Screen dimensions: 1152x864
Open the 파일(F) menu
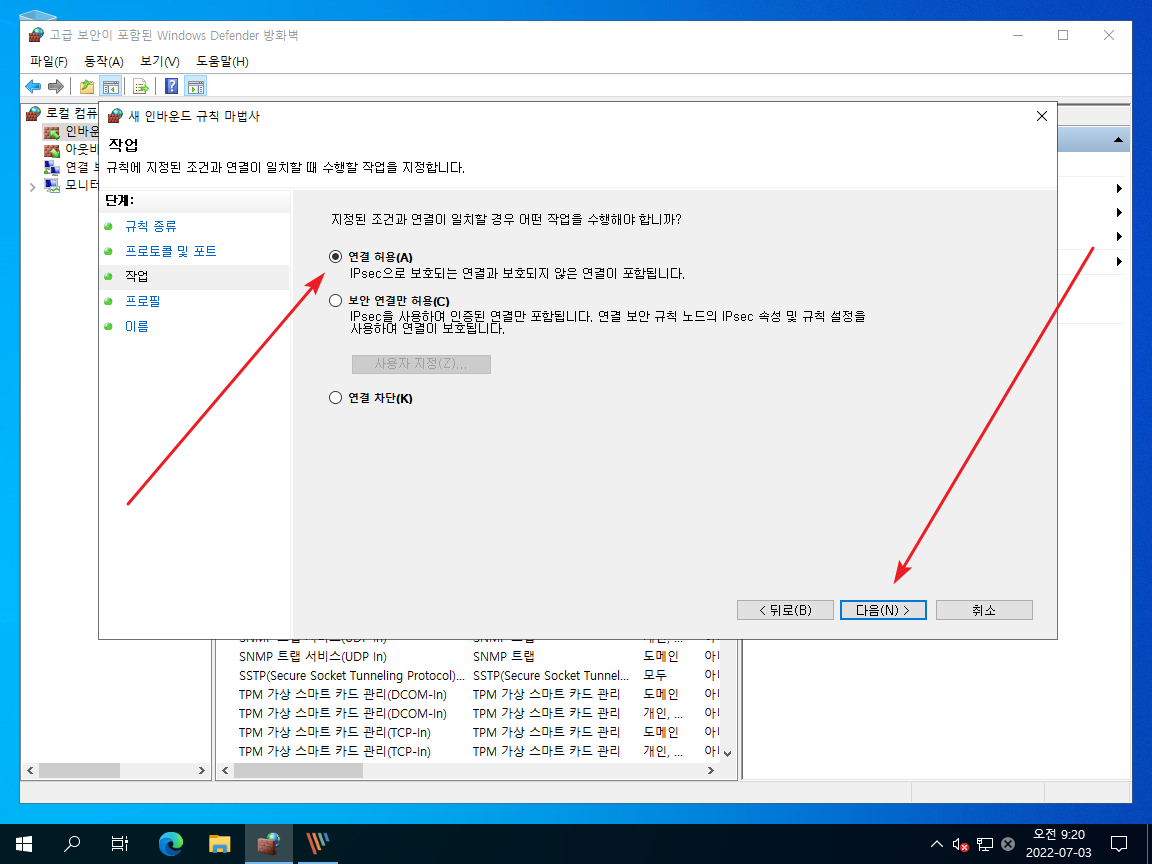tap(48, 62)
